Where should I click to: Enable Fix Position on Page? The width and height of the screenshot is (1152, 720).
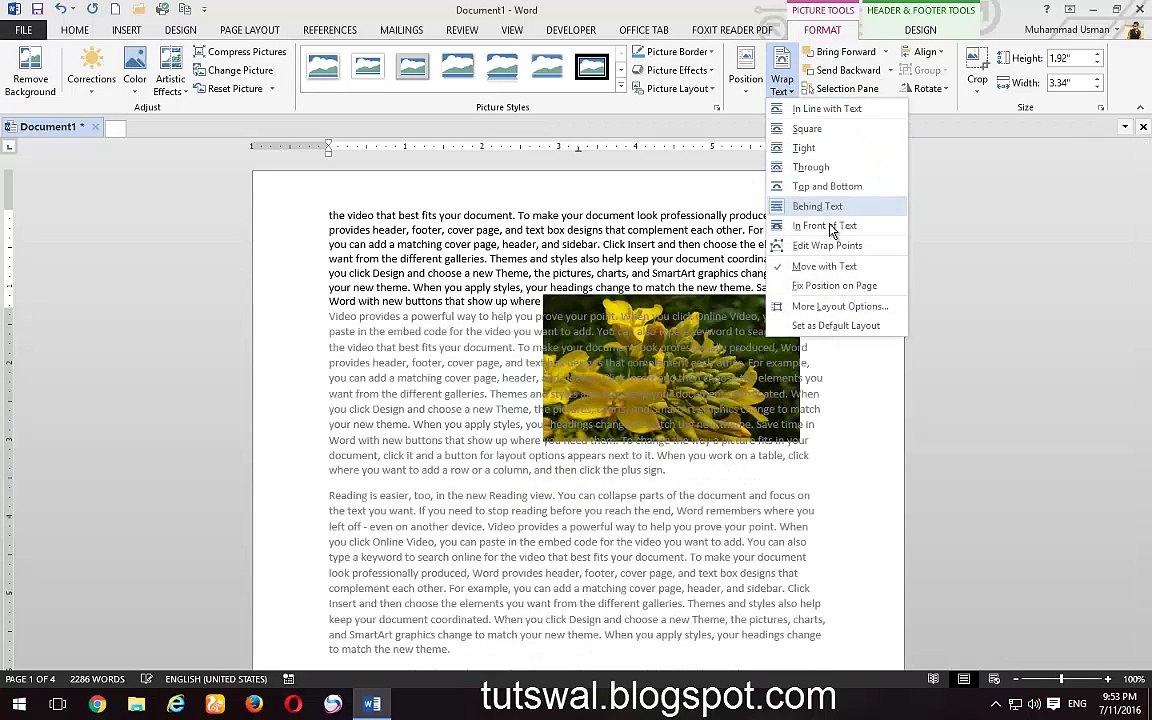837,286
